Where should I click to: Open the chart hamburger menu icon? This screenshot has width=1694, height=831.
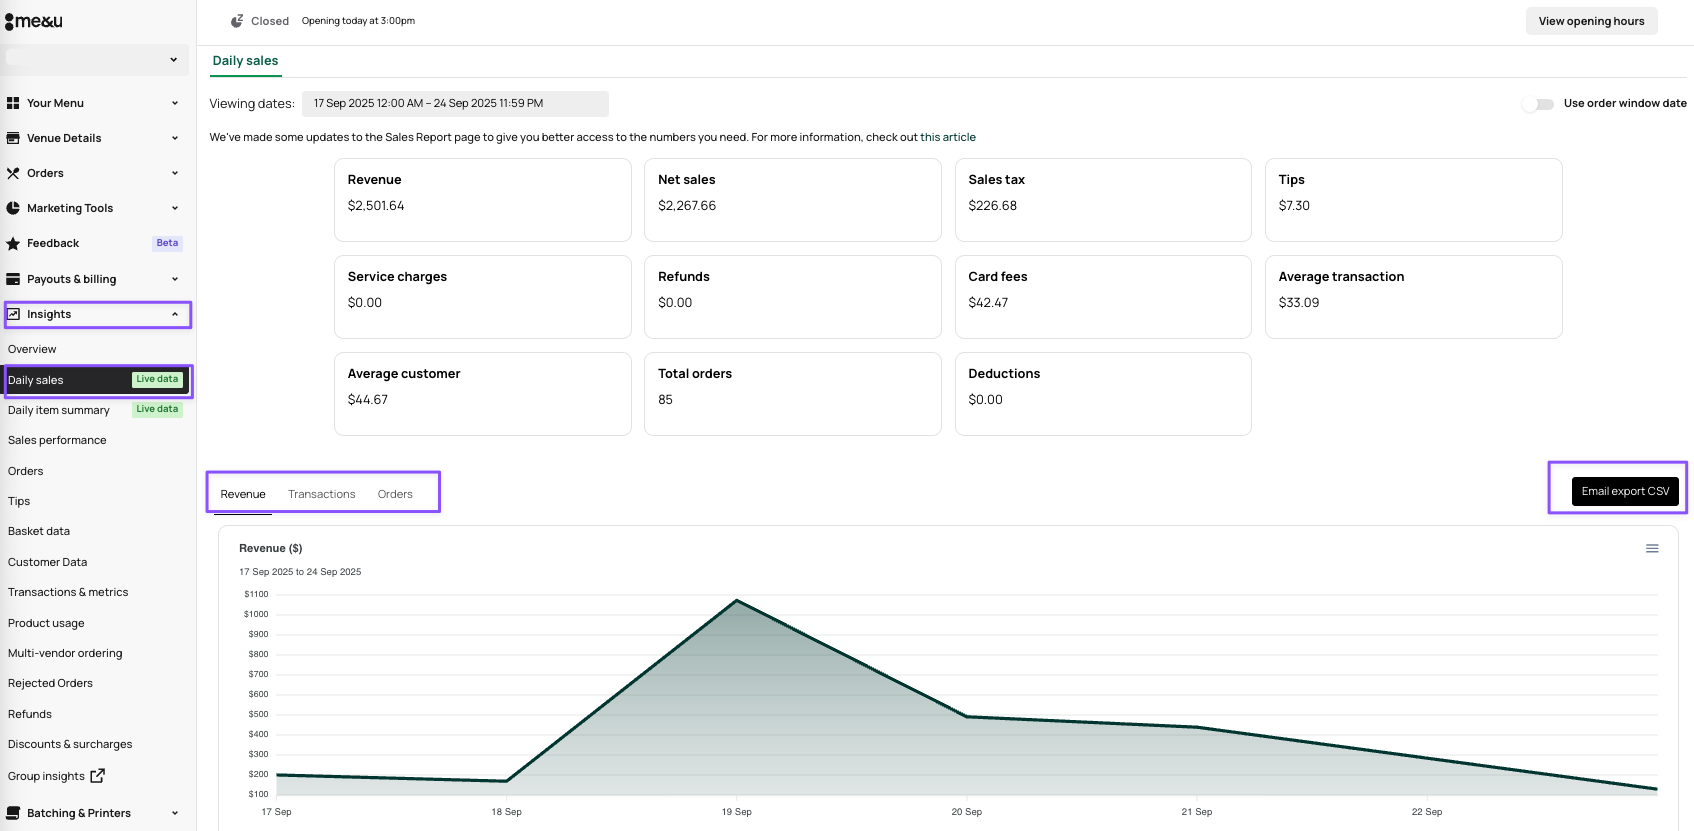tap(1652, 548)
